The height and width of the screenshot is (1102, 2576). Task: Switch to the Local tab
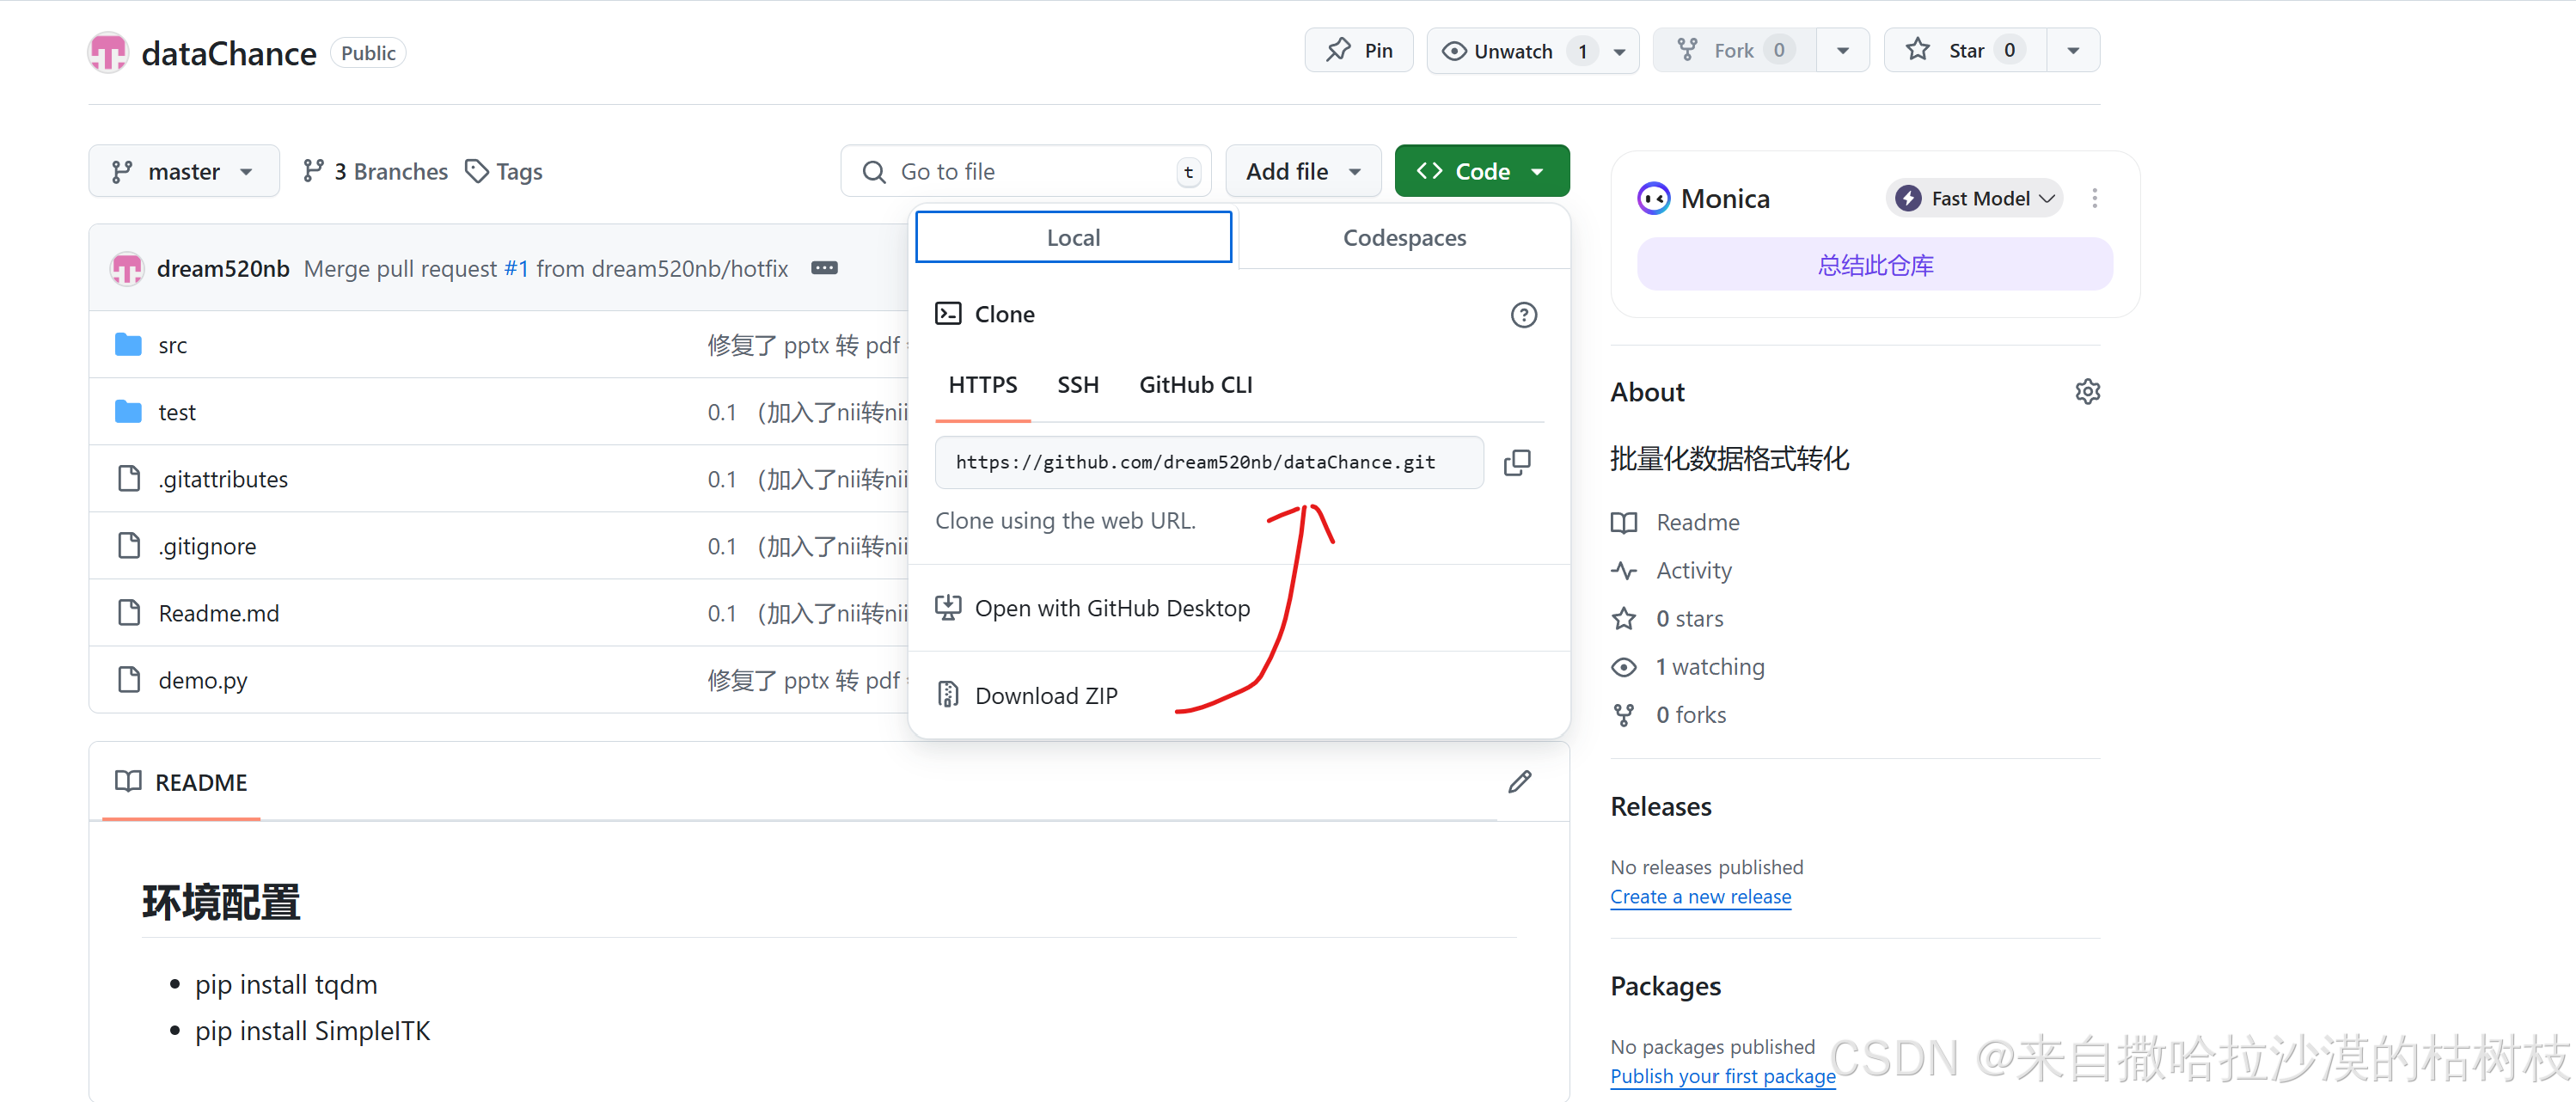(x=1073, y=238)
